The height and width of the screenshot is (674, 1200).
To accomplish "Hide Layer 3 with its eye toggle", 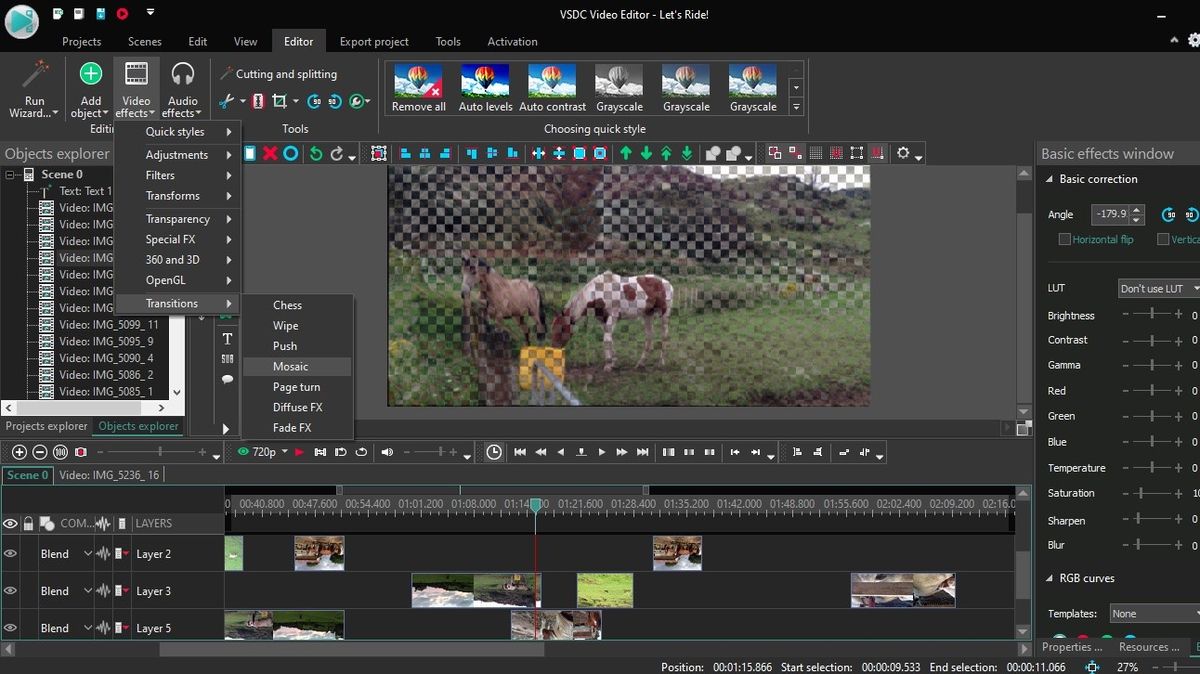I will pyautogui.click(x=10, y=591).
